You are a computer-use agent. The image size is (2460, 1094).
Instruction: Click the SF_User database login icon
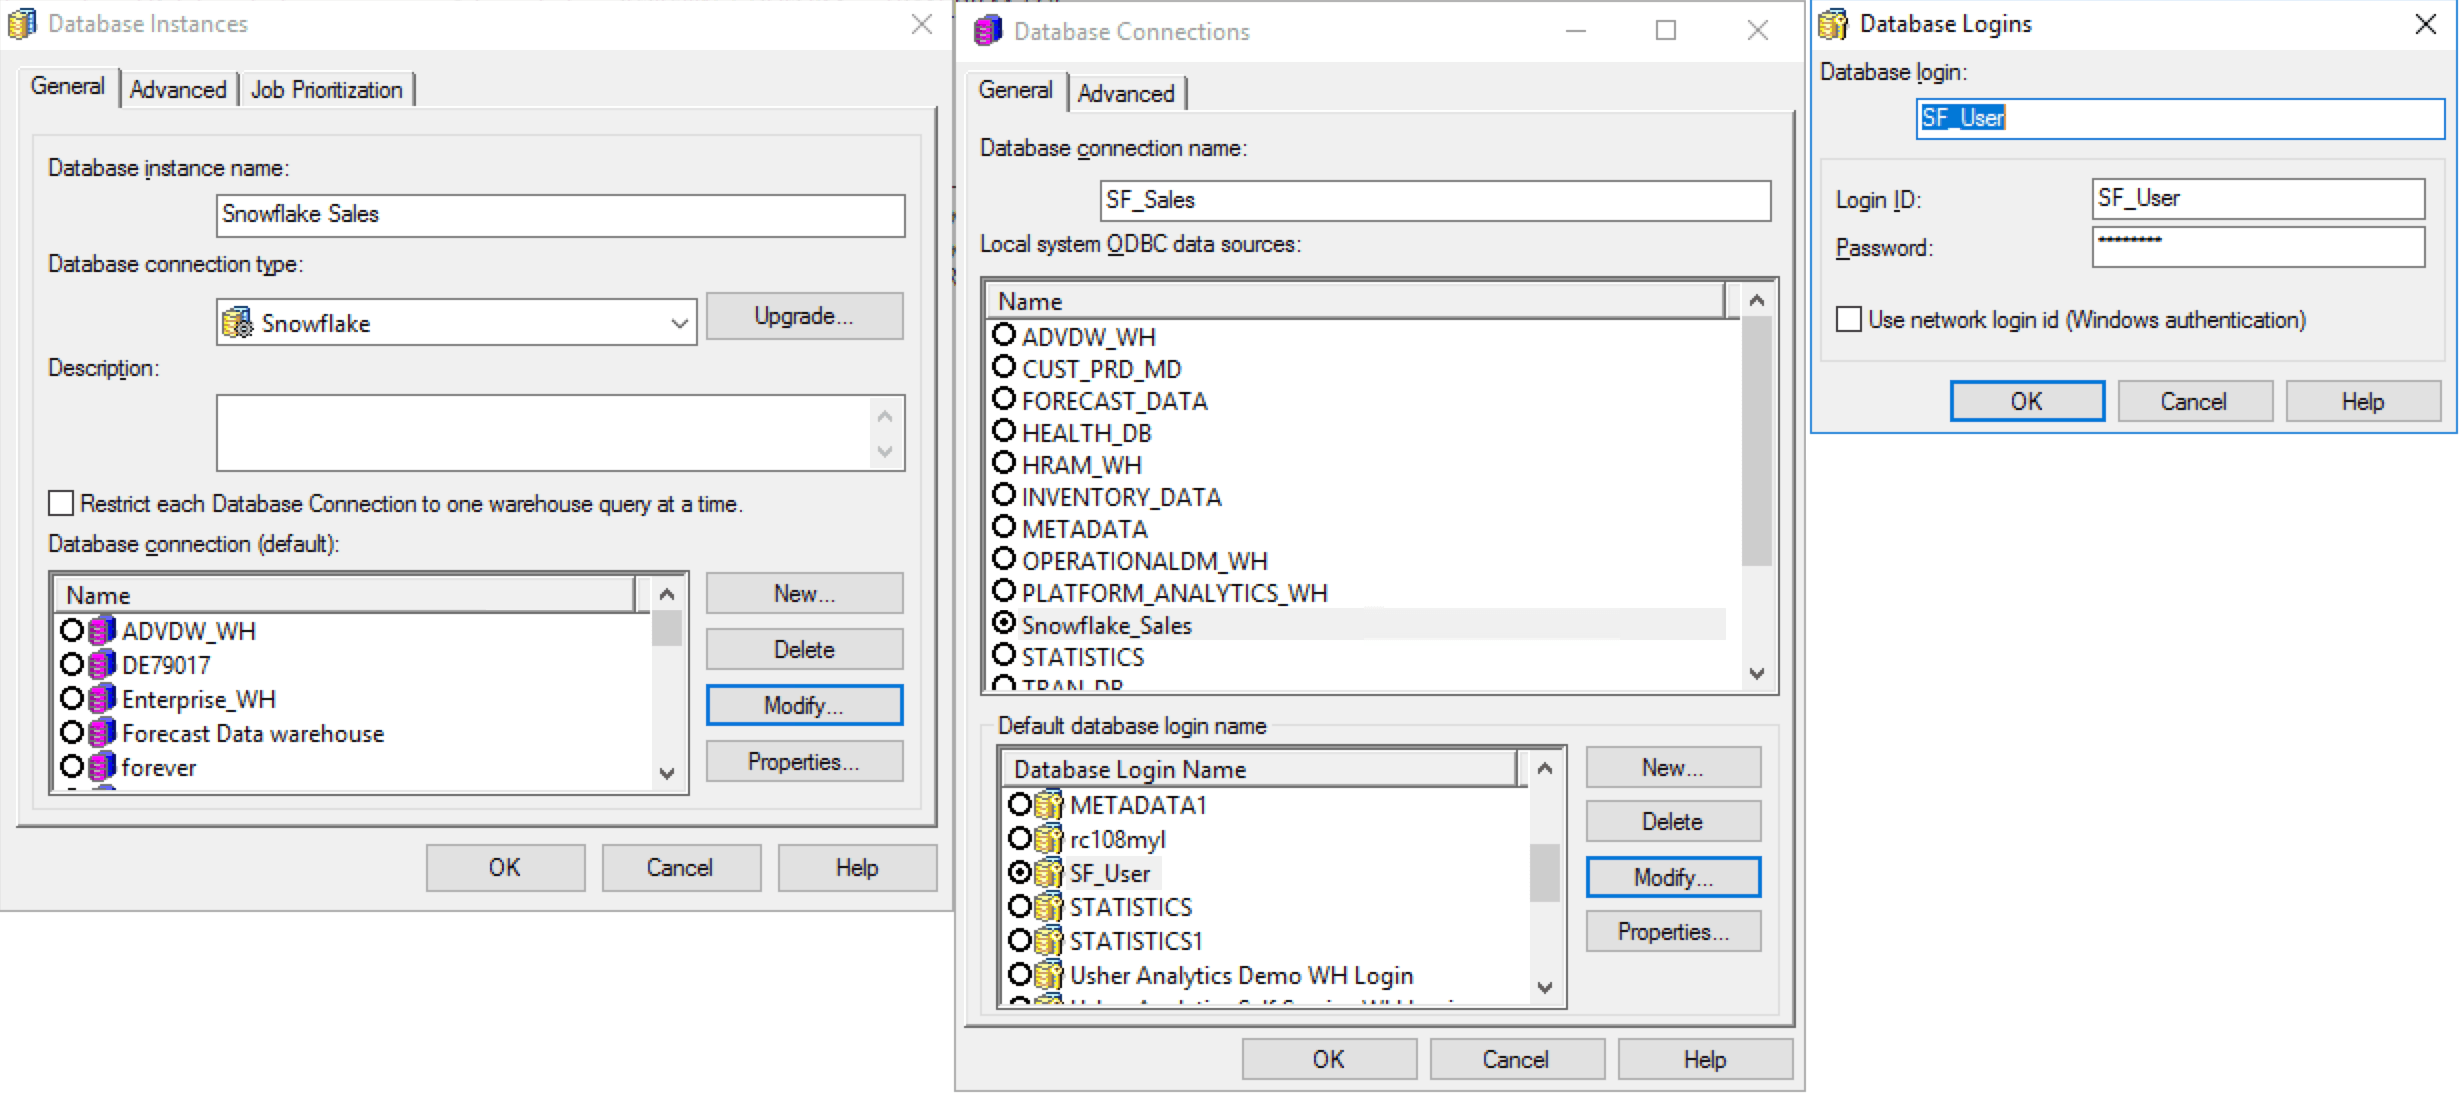point(1048,873)
